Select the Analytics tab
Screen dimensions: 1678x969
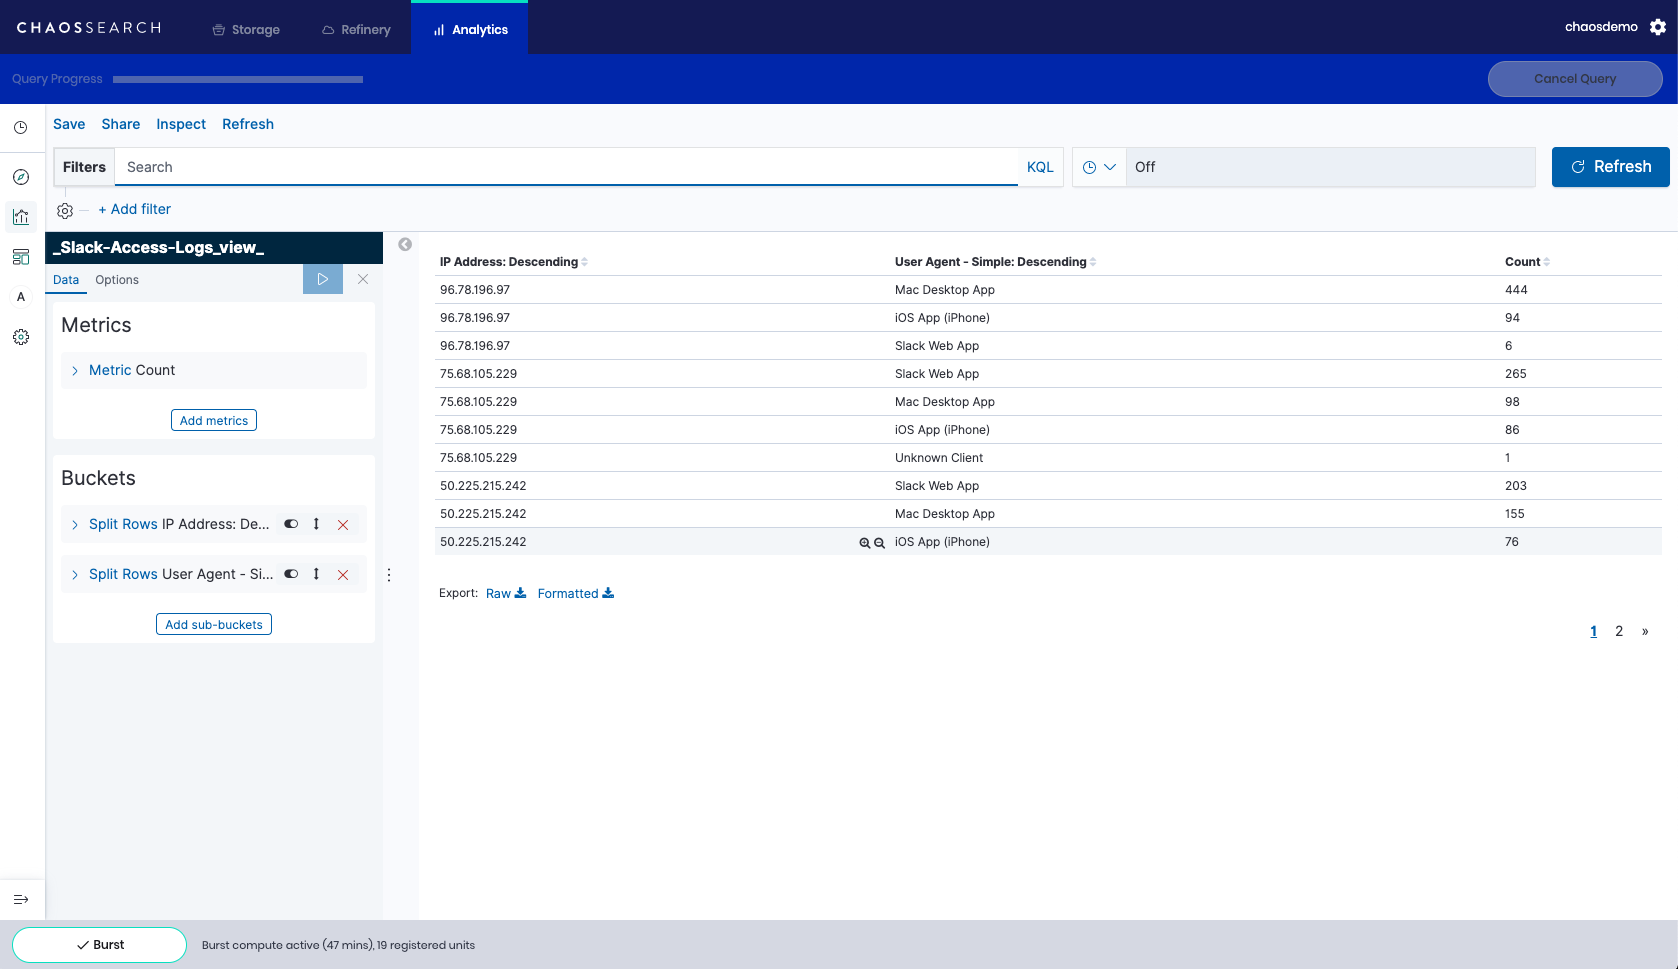(470, 29)
